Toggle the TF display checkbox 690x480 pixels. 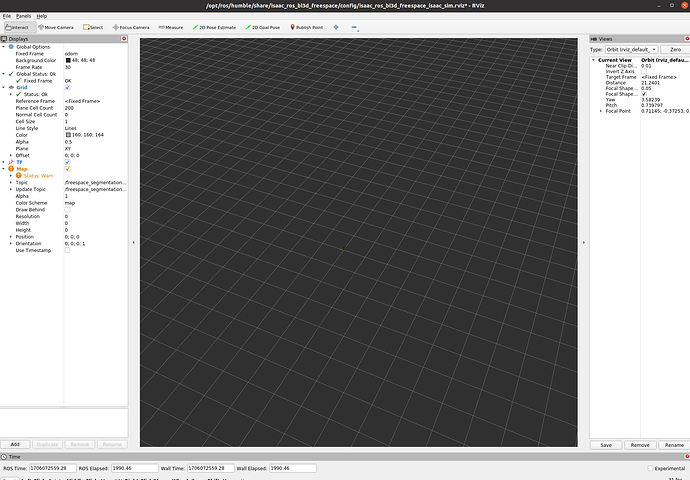point(68,162)
